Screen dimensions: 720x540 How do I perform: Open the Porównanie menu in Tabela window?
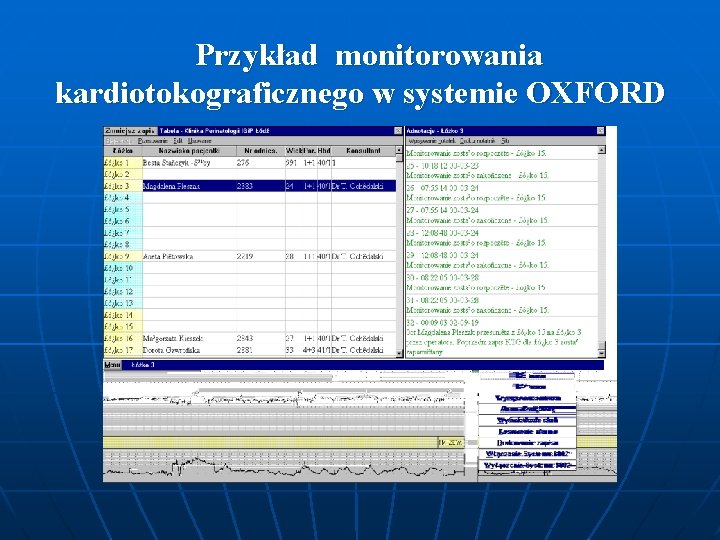152,141
